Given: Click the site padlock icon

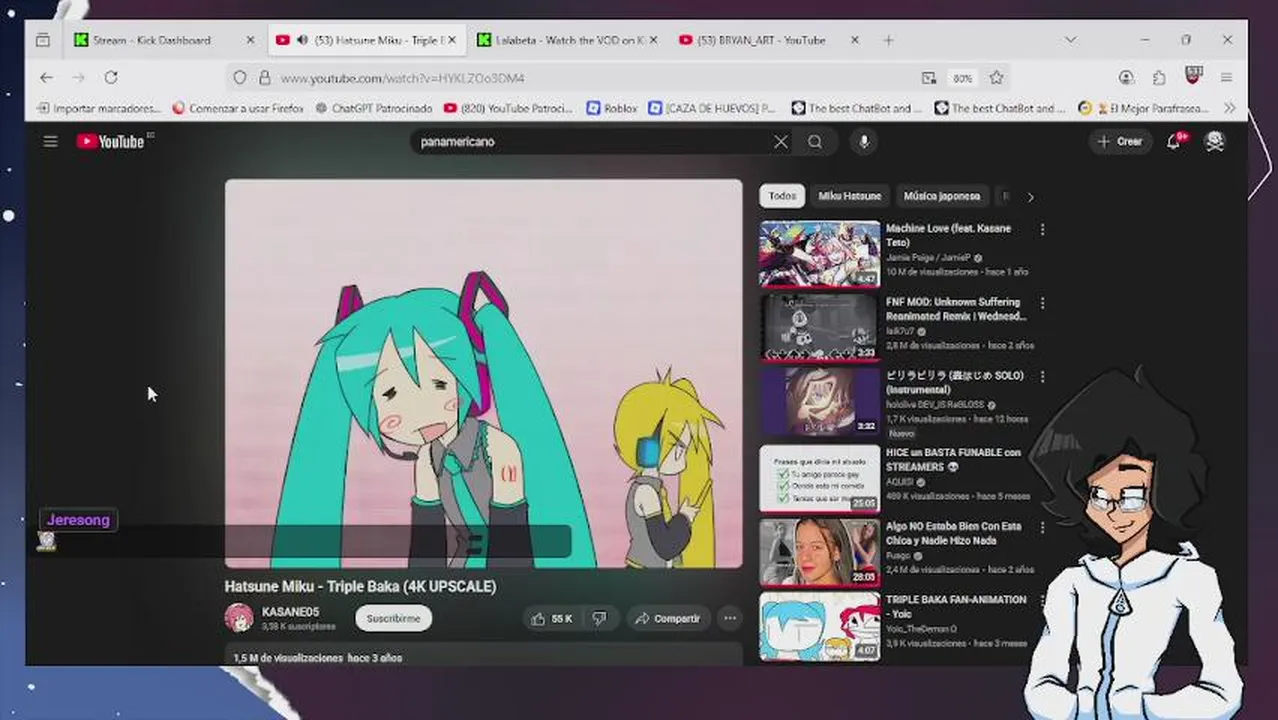Looking at the screenshot, I should coord(264,77).
